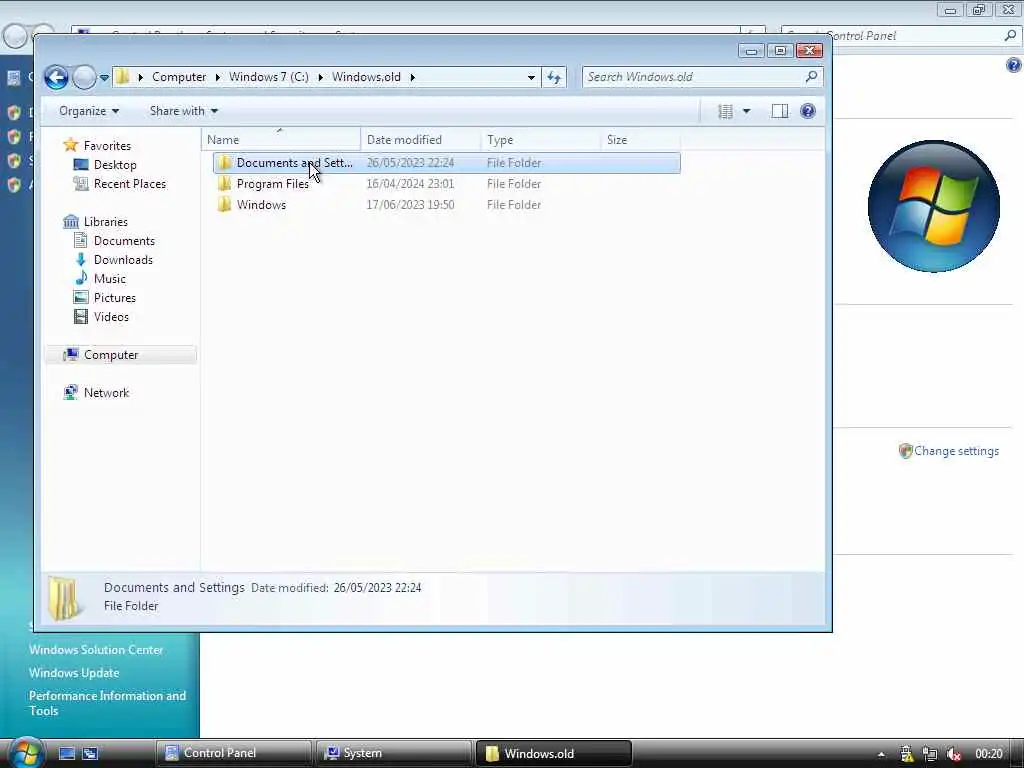
Task: Sort by the Type column header
Action: pos(540,139)
